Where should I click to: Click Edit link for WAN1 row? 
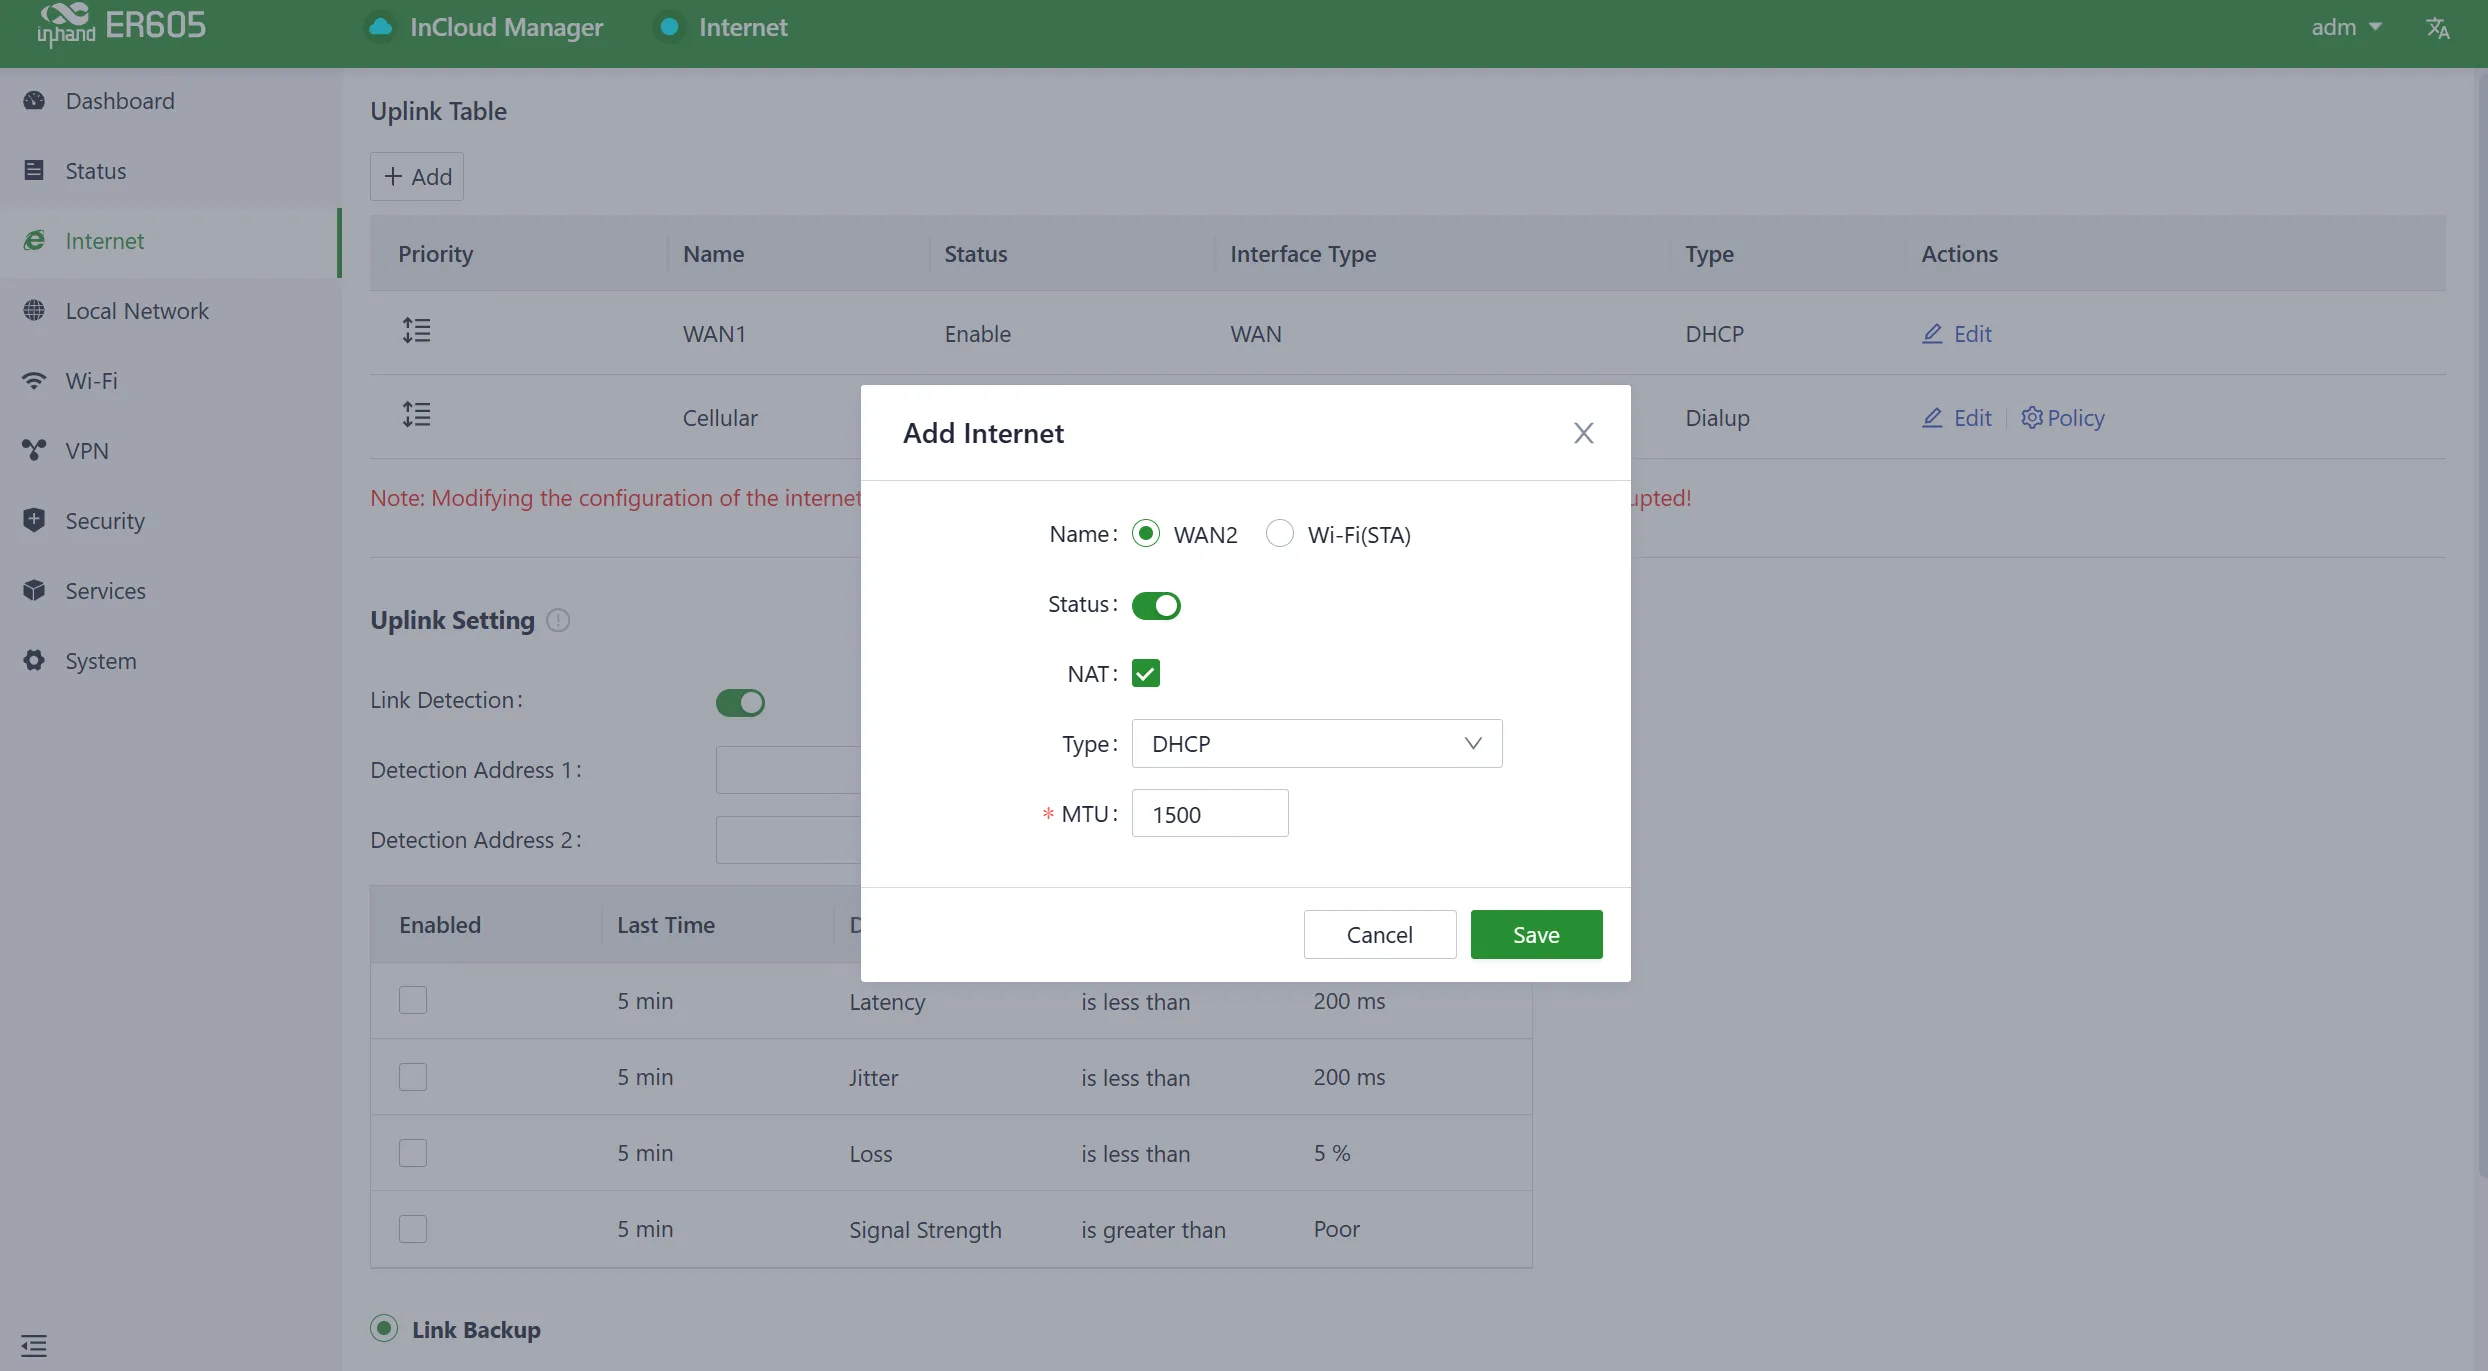click(1957, 334)
